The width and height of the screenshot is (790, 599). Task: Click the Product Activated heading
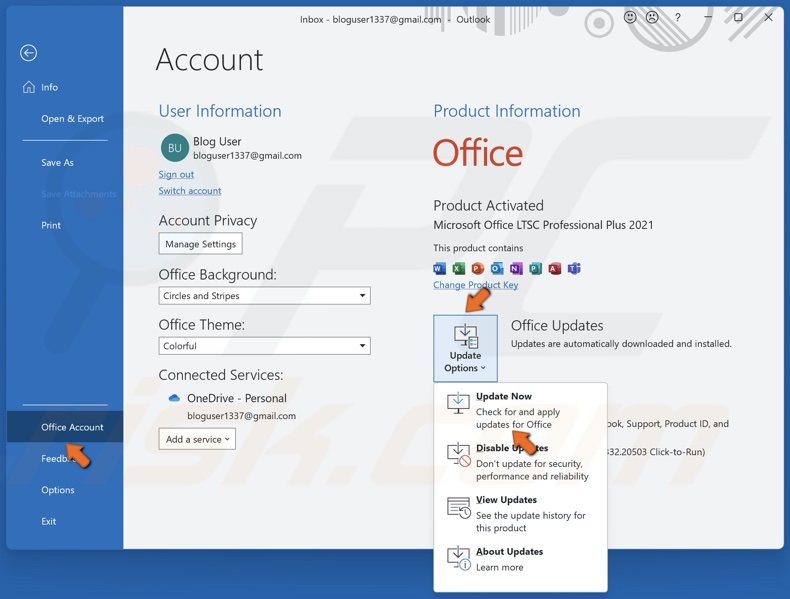[x=488, y=206]
